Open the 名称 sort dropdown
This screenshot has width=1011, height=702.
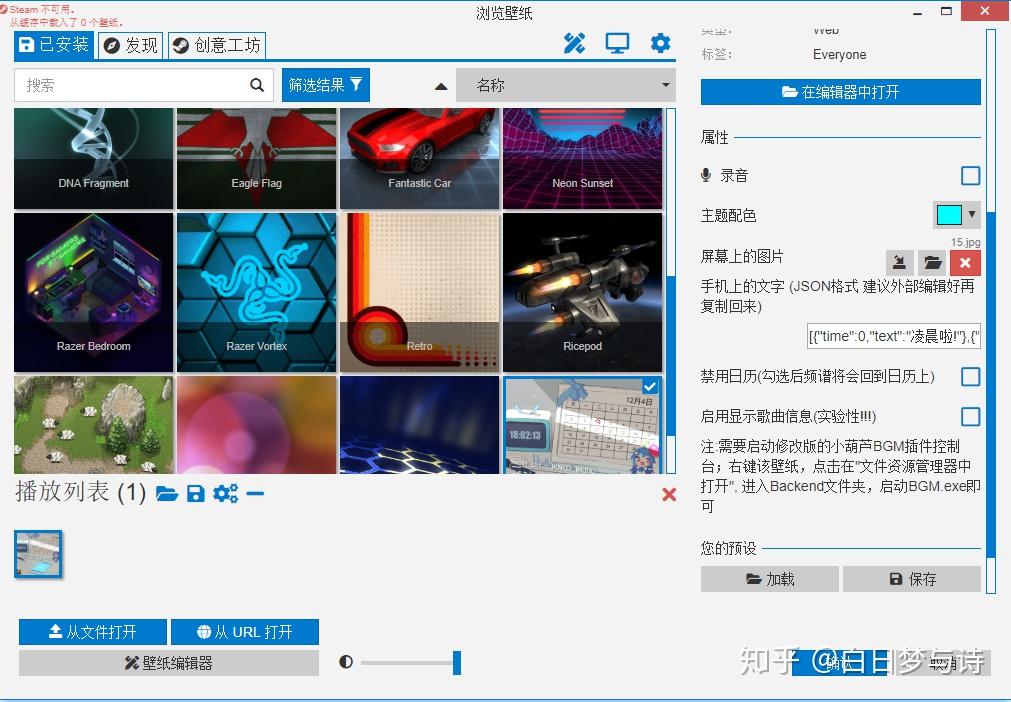click(565, 85)
